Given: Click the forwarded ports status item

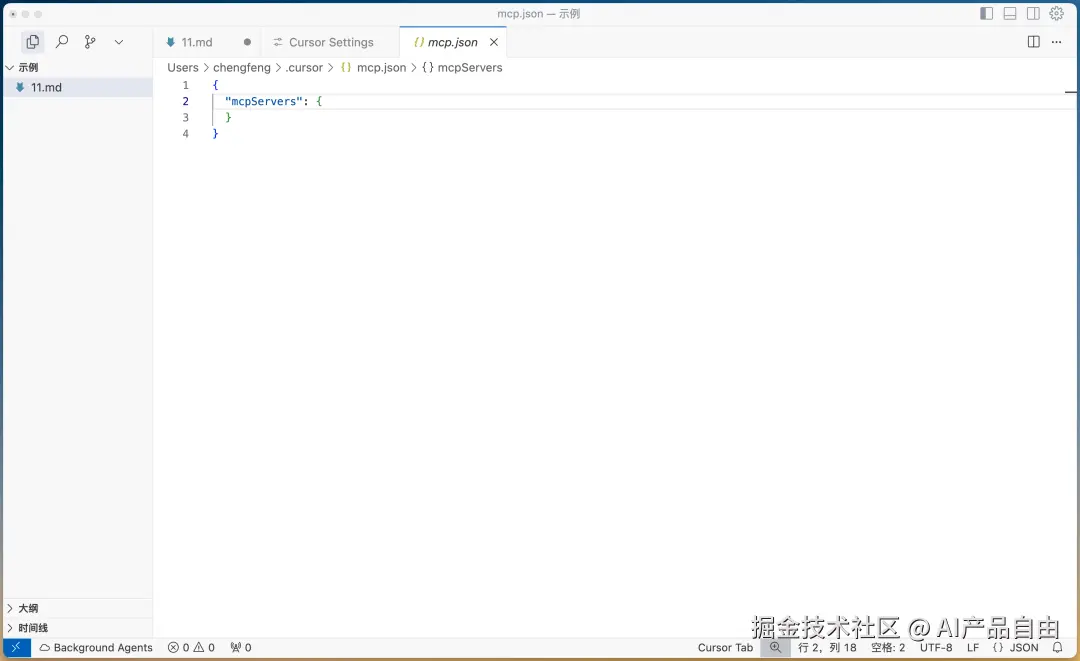Looking at the screenshot, I should point(241,648).
